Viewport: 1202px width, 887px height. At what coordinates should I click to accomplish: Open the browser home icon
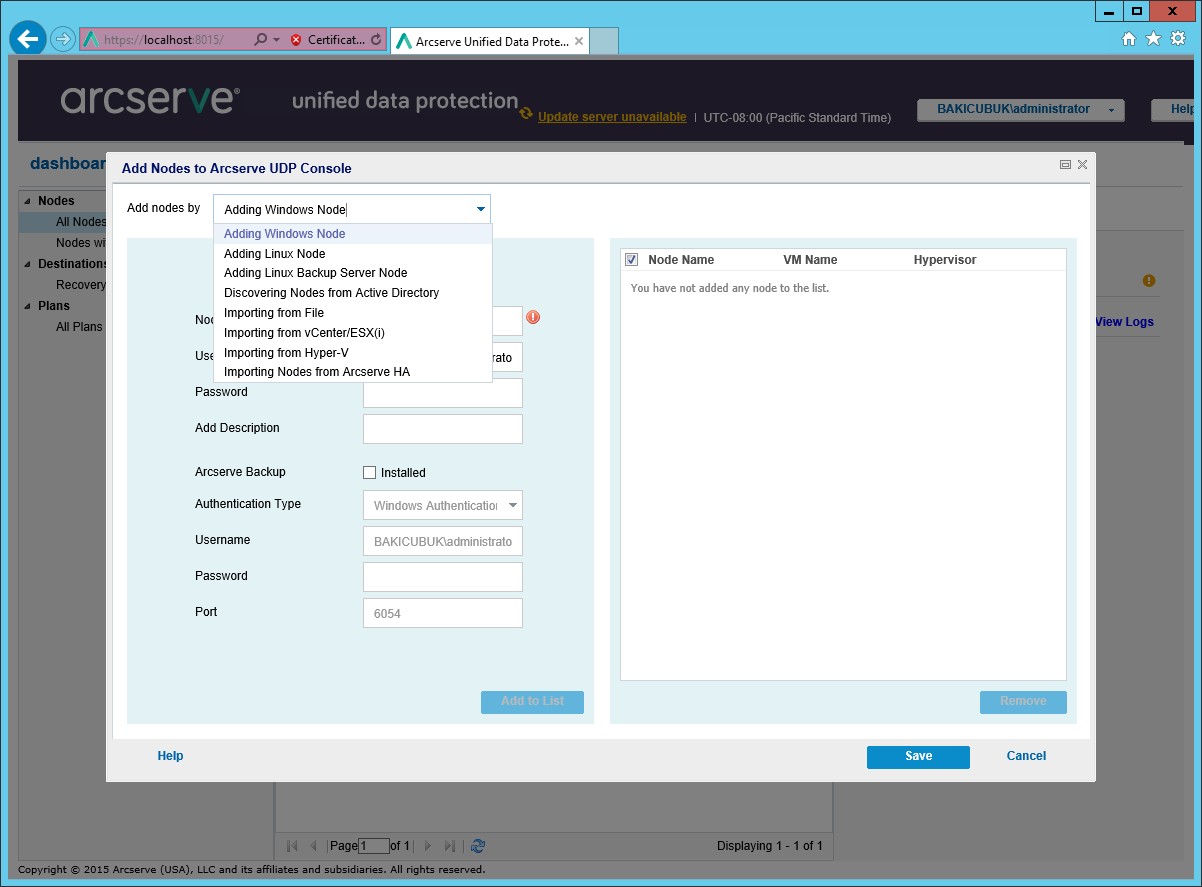1129,39
